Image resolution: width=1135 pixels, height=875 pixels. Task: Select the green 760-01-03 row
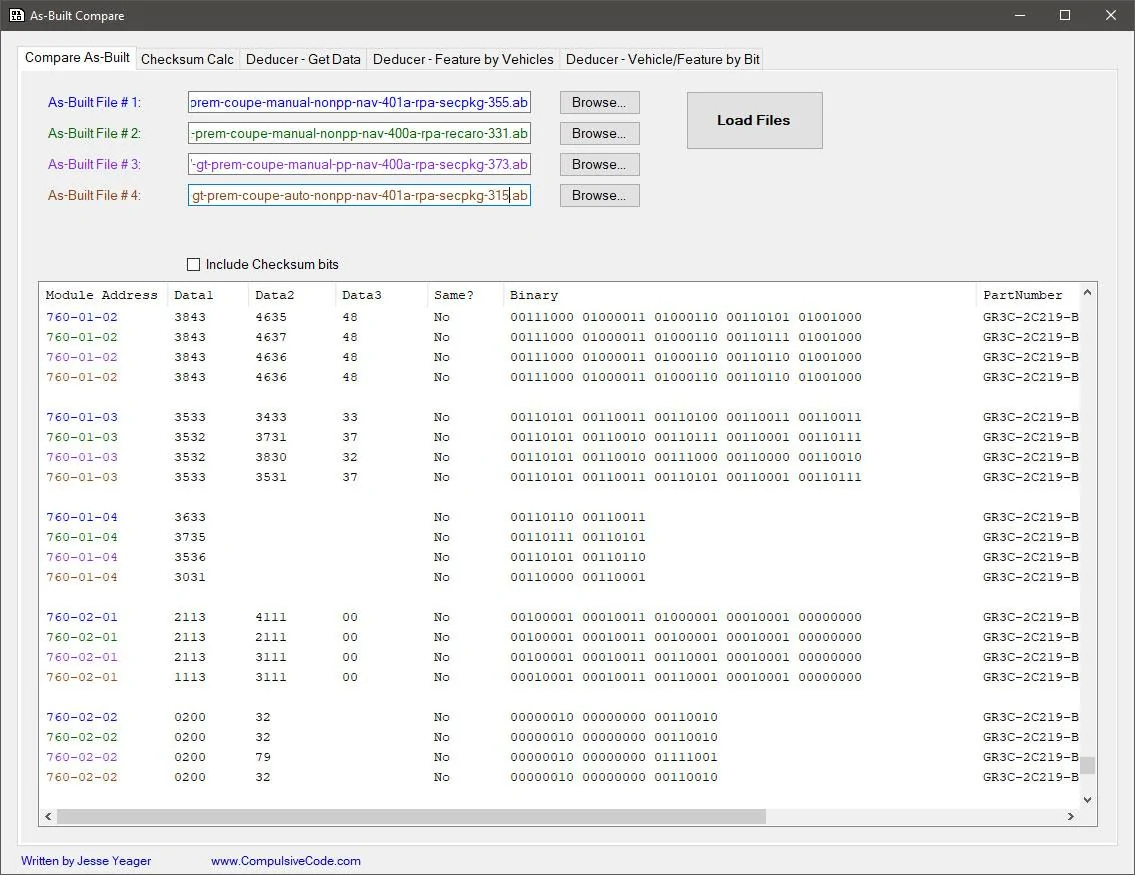(x=561, y=437)
